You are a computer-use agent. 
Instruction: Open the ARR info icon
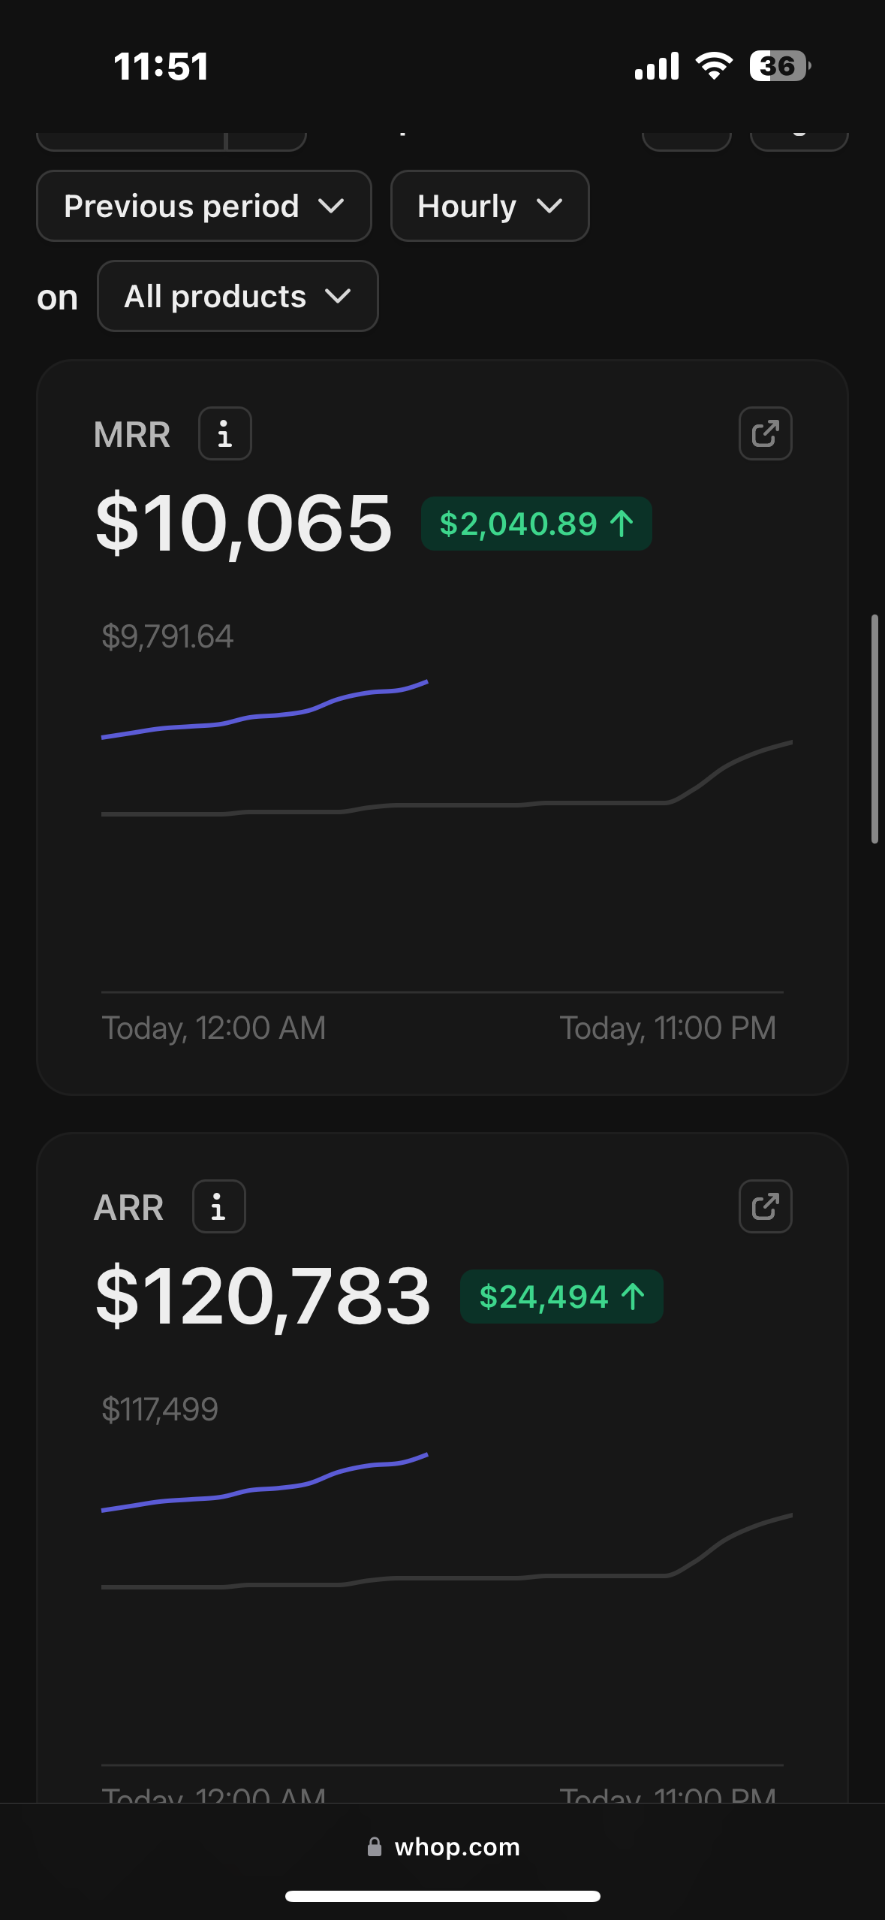(219, 1207)
